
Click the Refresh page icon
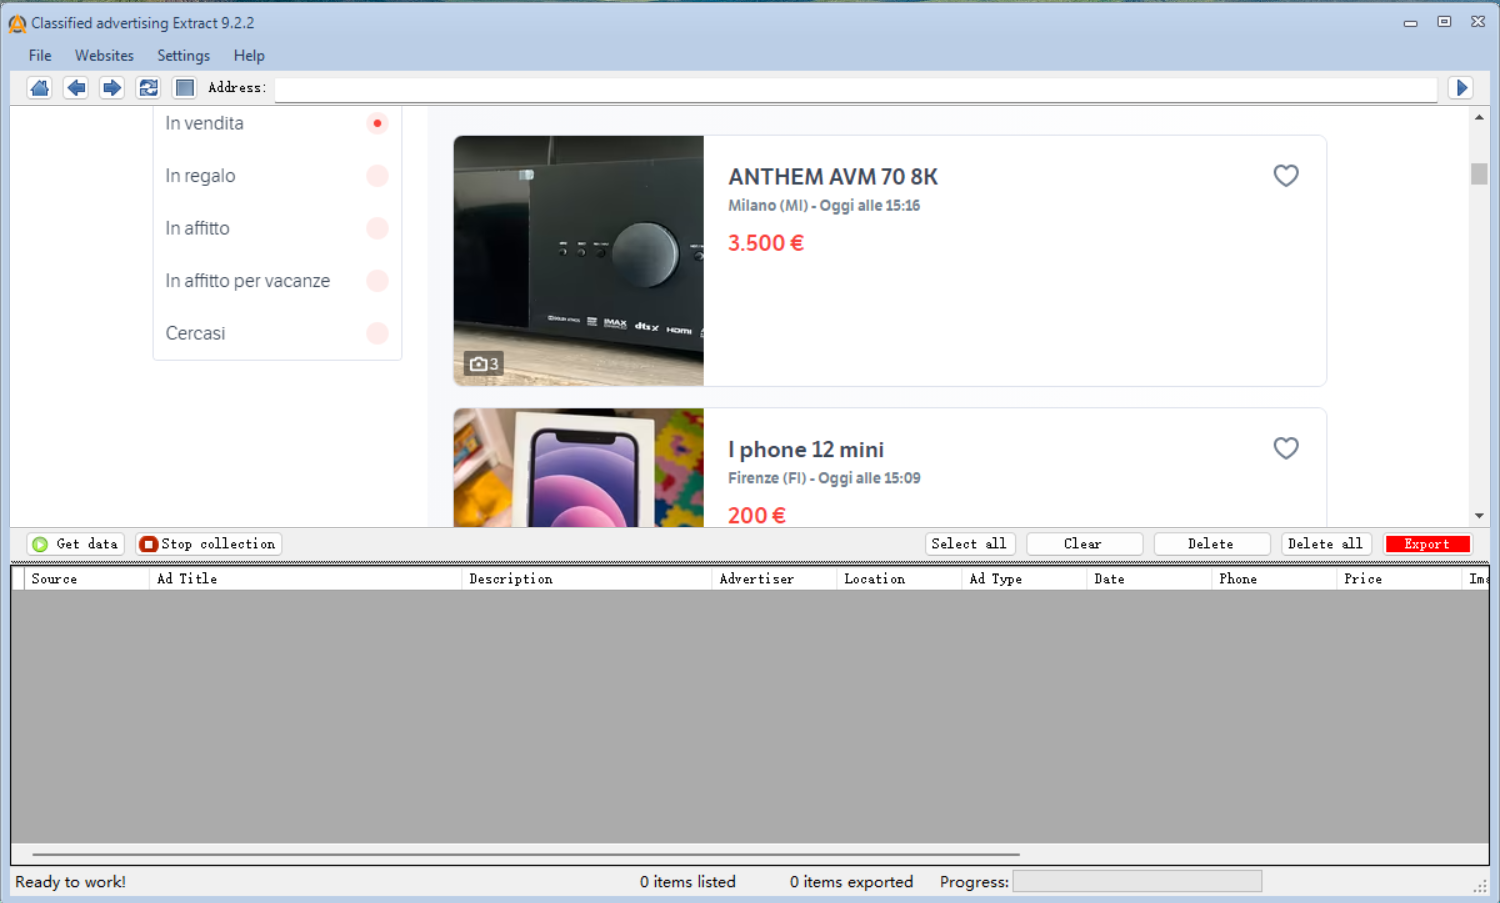pos(148,88)
